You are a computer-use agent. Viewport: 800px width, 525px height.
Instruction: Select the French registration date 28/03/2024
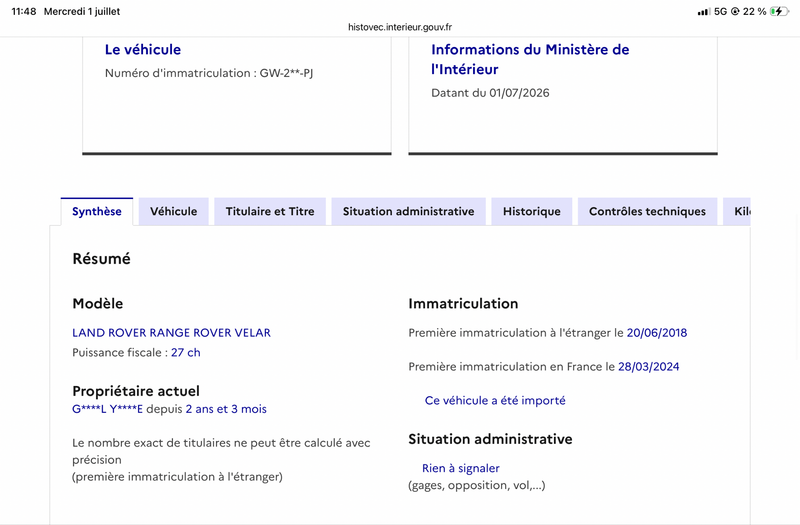(649, 366)
